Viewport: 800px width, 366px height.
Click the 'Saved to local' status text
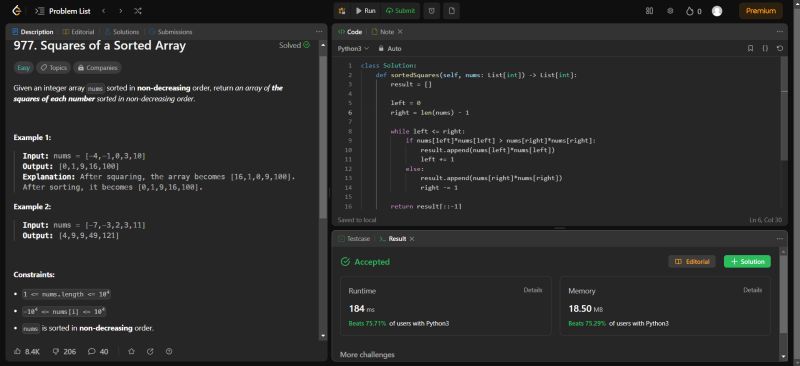[x=357, y=220]
